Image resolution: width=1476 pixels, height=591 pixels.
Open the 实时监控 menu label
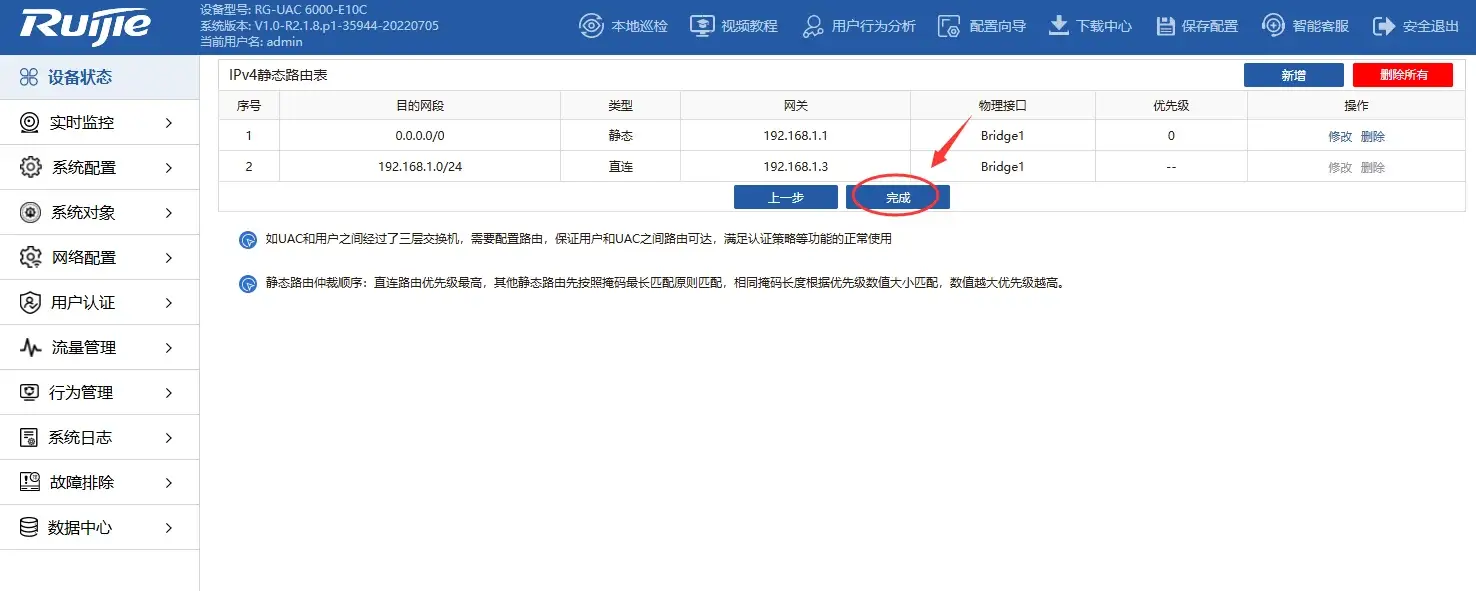[82, 122]
